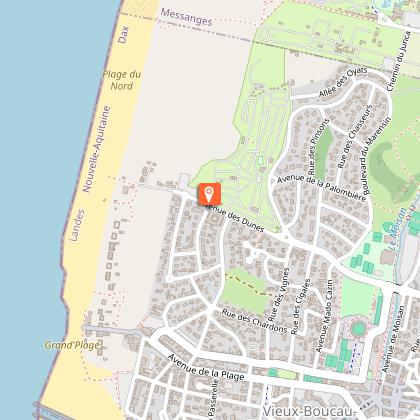Select the Le Moïsan stream label

pyautogui.click(x=398, y=229)
